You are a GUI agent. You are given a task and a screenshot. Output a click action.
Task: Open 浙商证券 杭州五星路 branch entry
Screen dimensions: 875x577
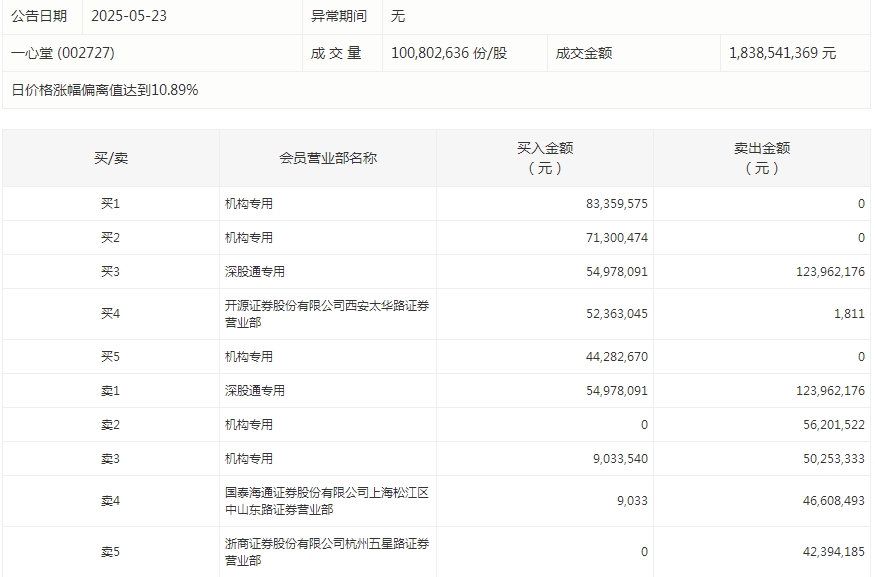[327, 552]
